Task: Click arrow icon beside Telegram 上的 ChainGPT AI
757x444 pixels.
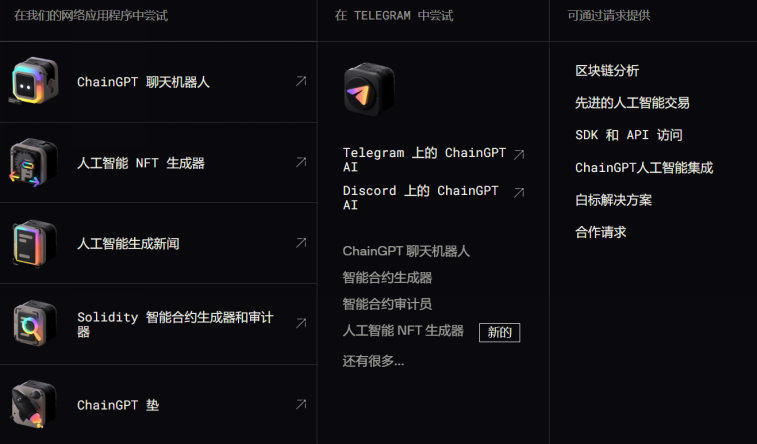Action: [519, 154]
